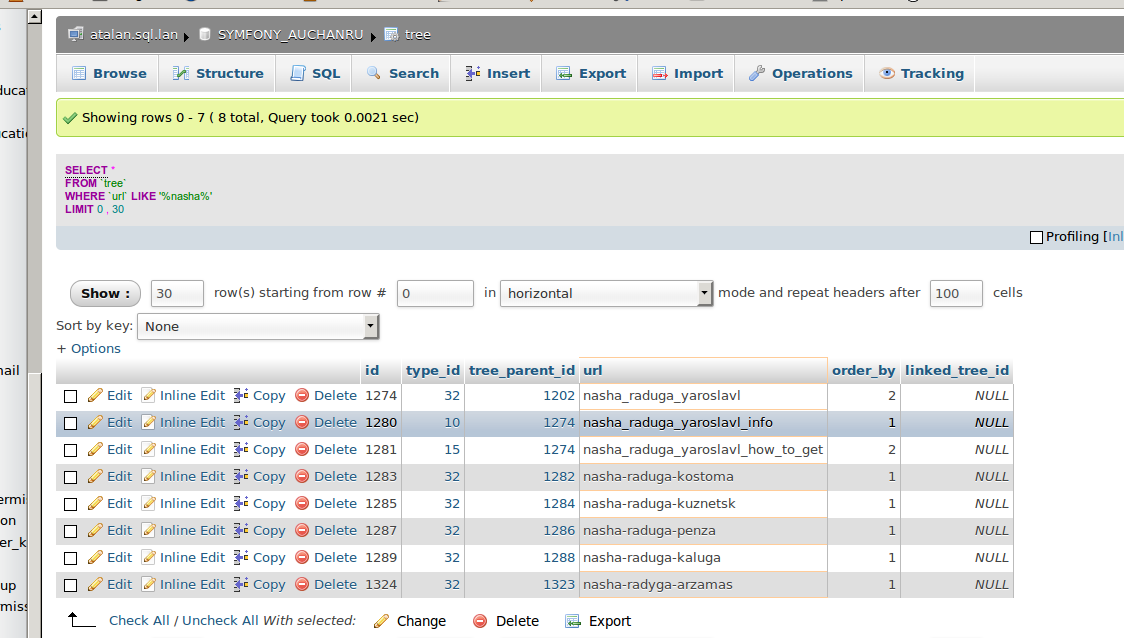Open the Search tab
Viewport: 1124px width, 638px height.
pos(402,73)
